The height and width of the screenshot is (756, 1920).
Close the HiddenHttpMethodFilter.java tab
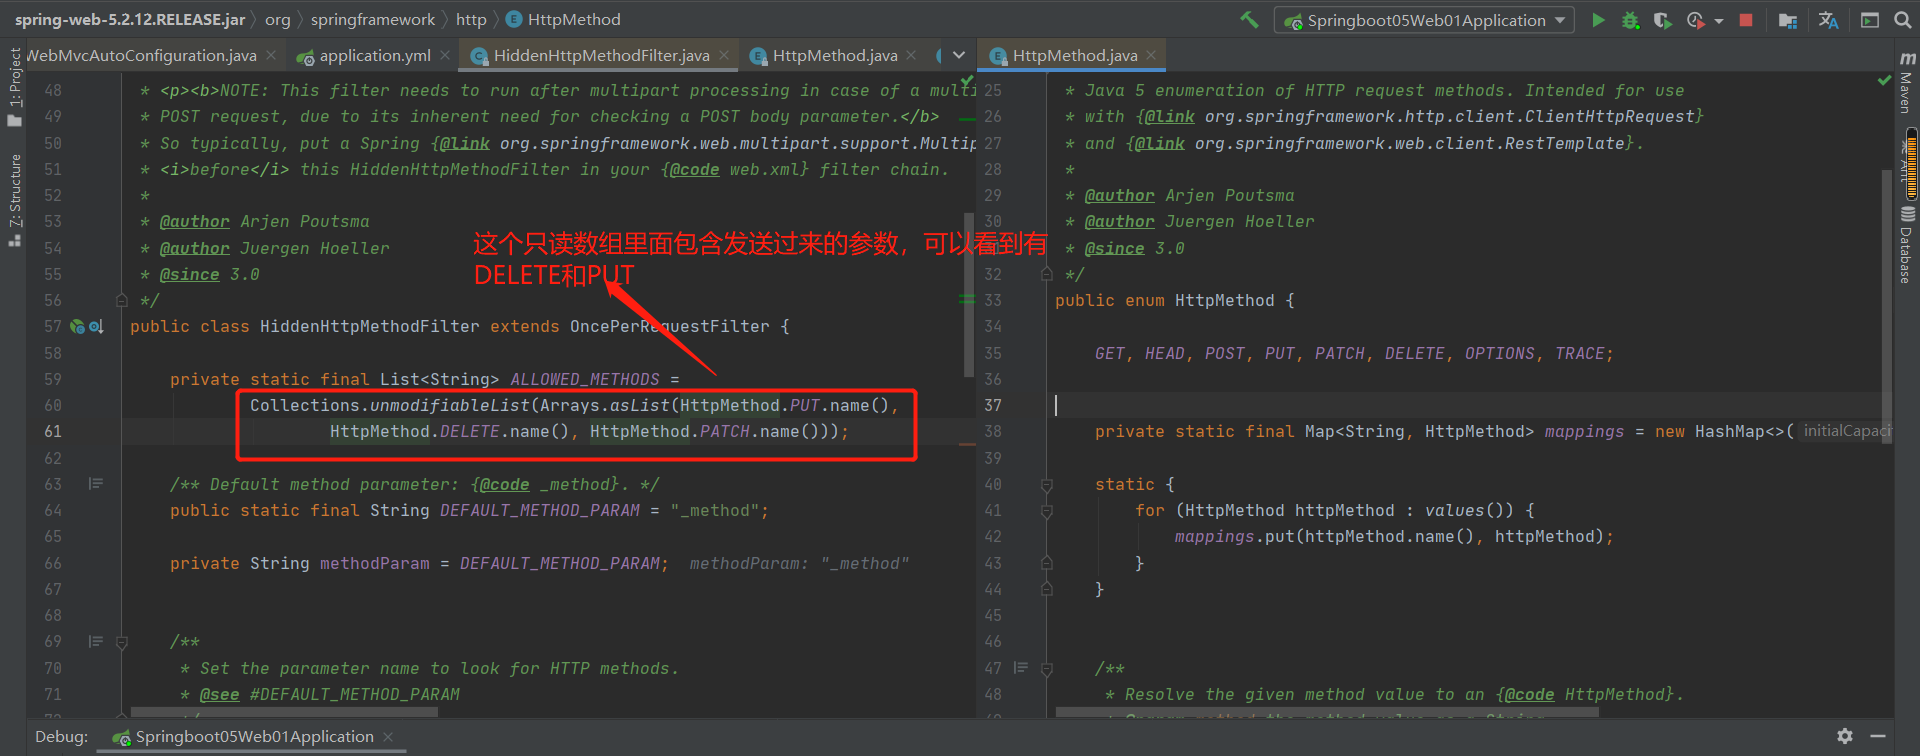click(x=724, y=56)
